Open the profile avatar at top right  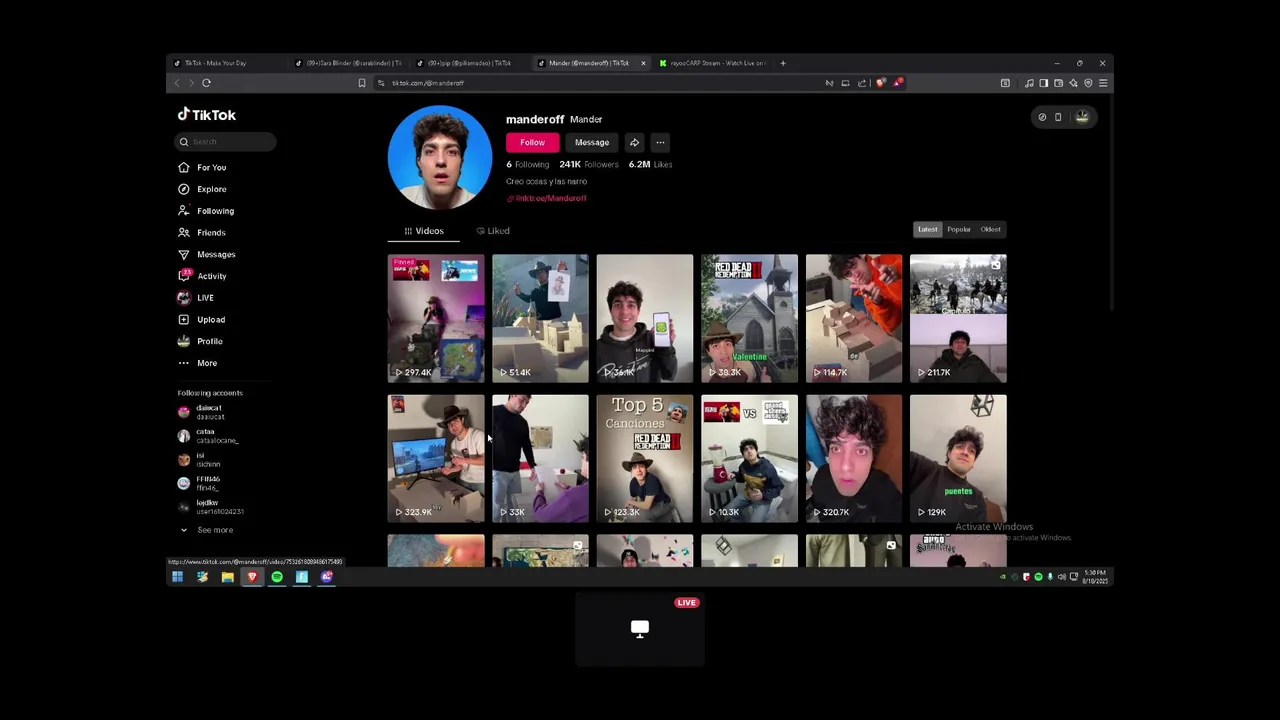click(x=1082, y=117)
